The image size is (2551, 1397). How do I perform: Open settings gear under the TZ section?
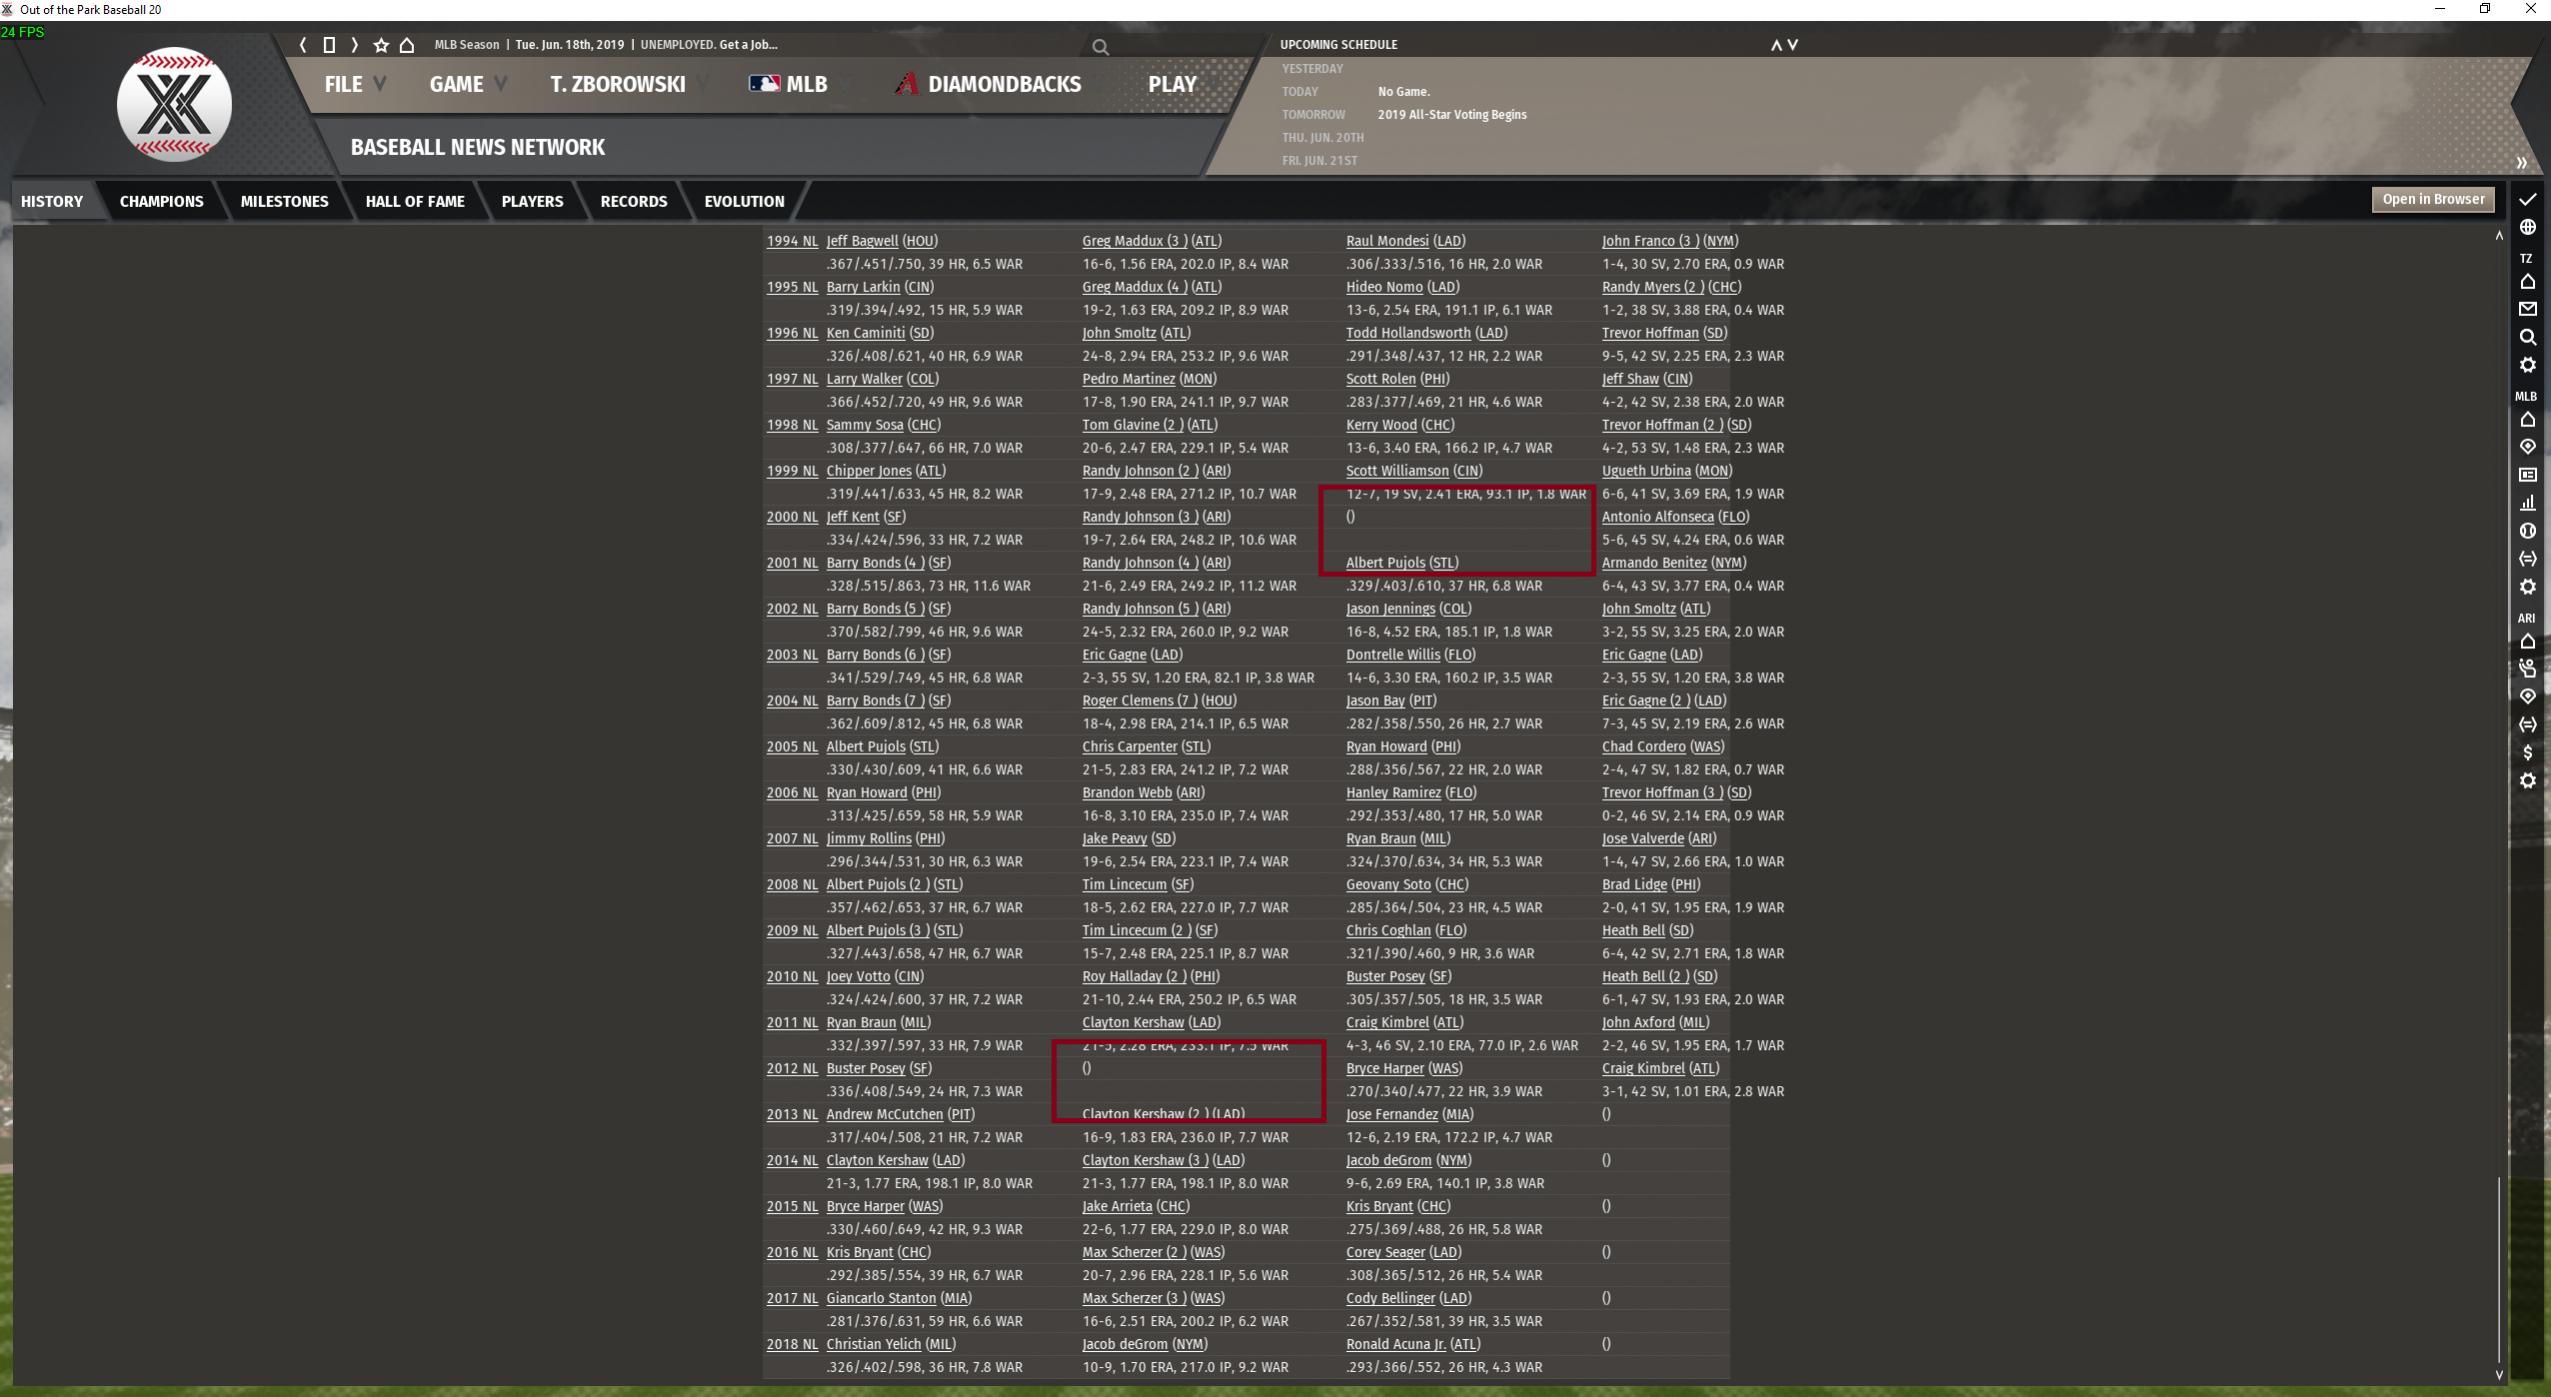(x=2527, y=365)
